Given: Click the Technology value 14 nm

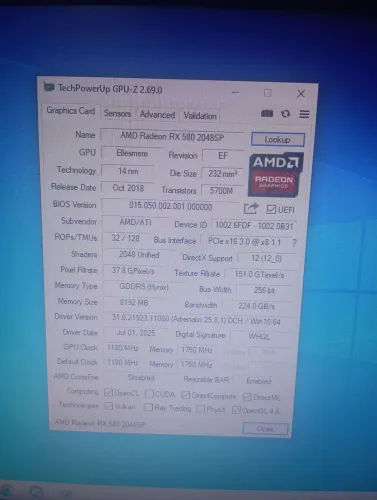Looking at the screenshot, I should [128, 171].
